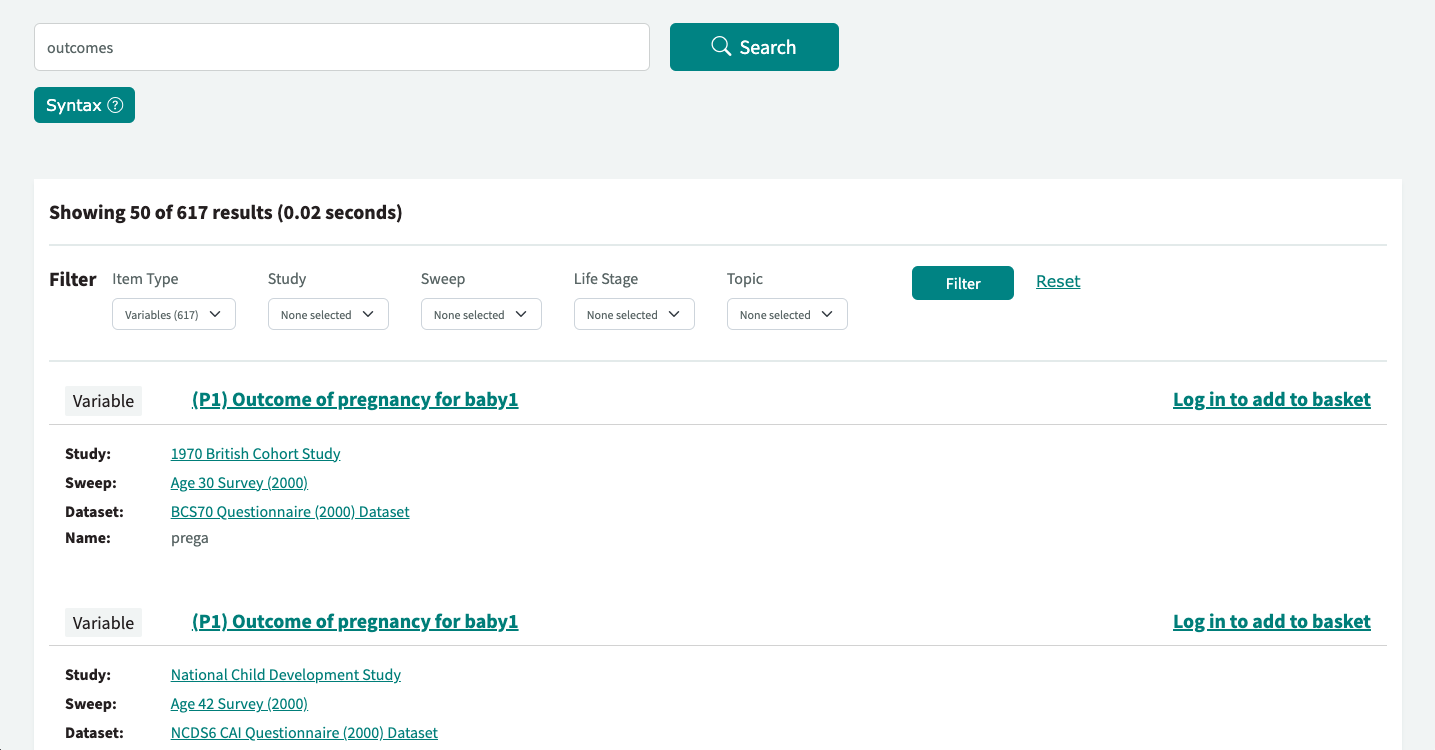Click the Search button

click(754, 46)
